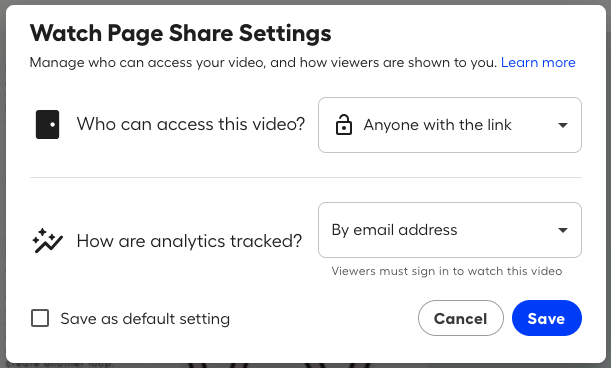Click the 'Manage who can access' description text
Image resolution: width=611 pixels, height=368 pixels.
[263, 62]
